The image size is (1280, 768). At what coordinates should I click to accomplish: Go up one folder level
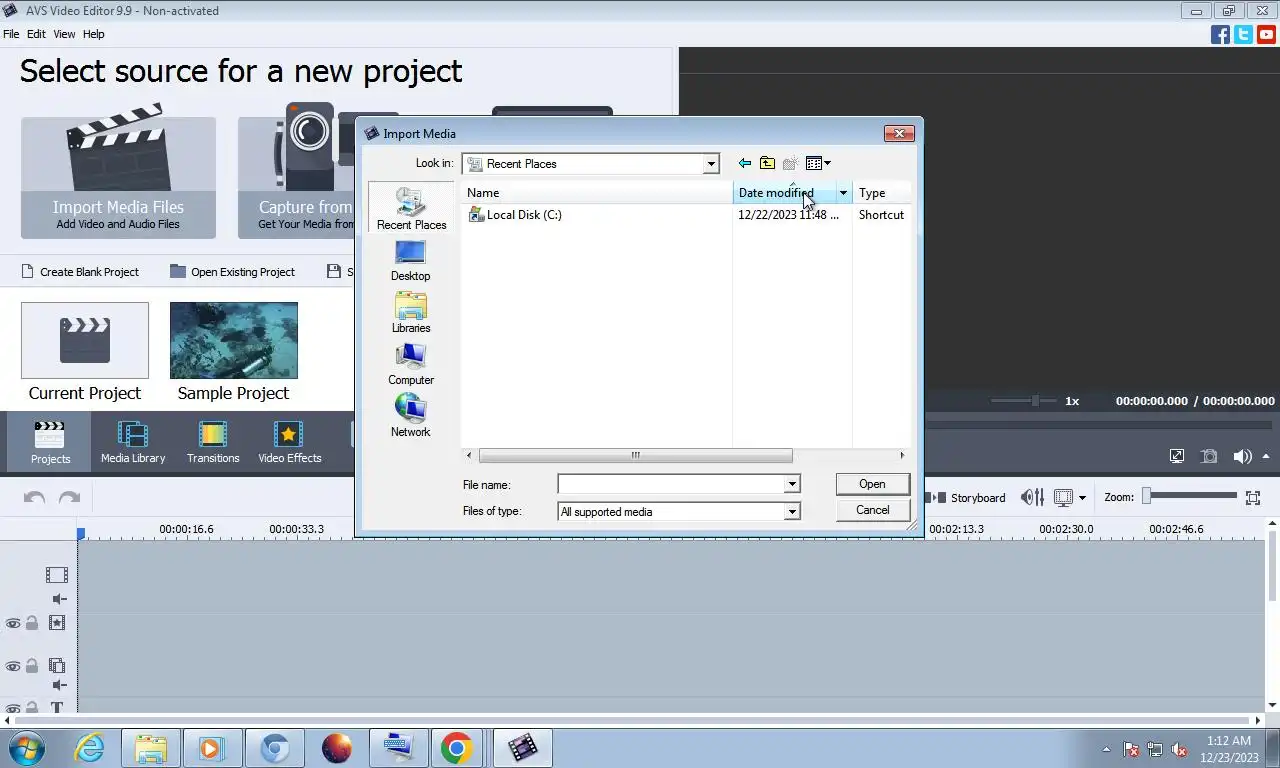767,163
